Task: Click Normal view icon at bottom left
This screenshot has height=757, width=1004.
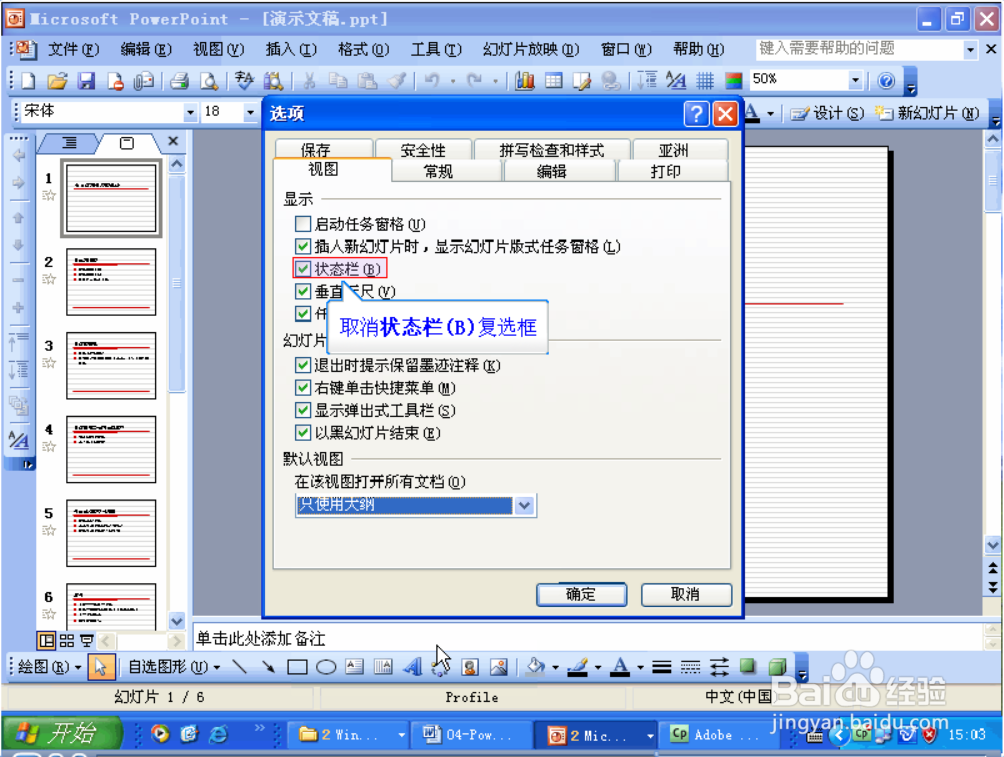Action: coord(46,640)
